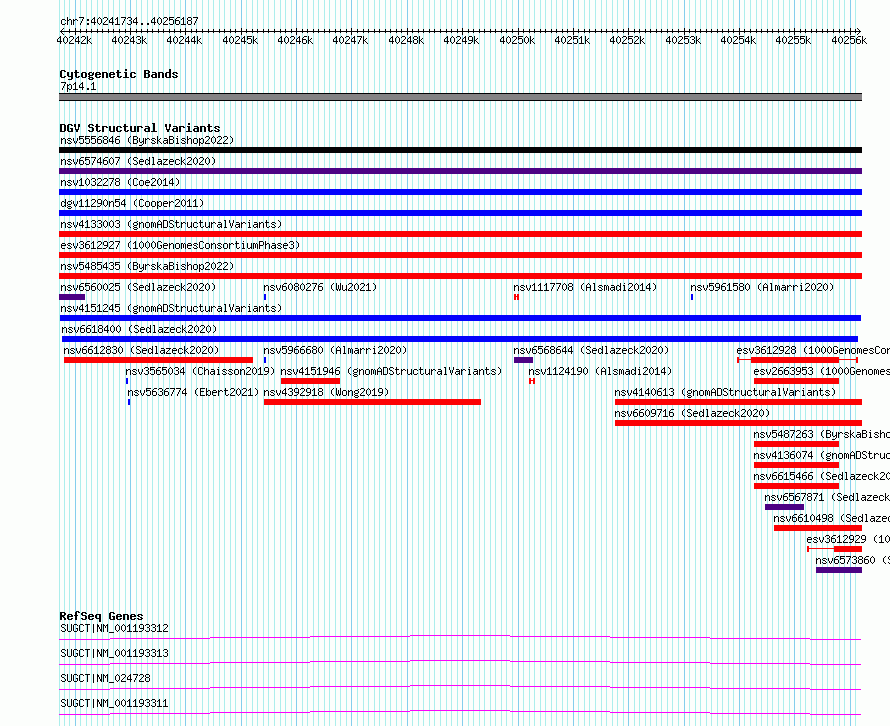Image resolution: width=890 pixels, height=726 pixels.
Task: Open nsv6618400 (Sedlazeck2020) label
Action: (139, 329)
